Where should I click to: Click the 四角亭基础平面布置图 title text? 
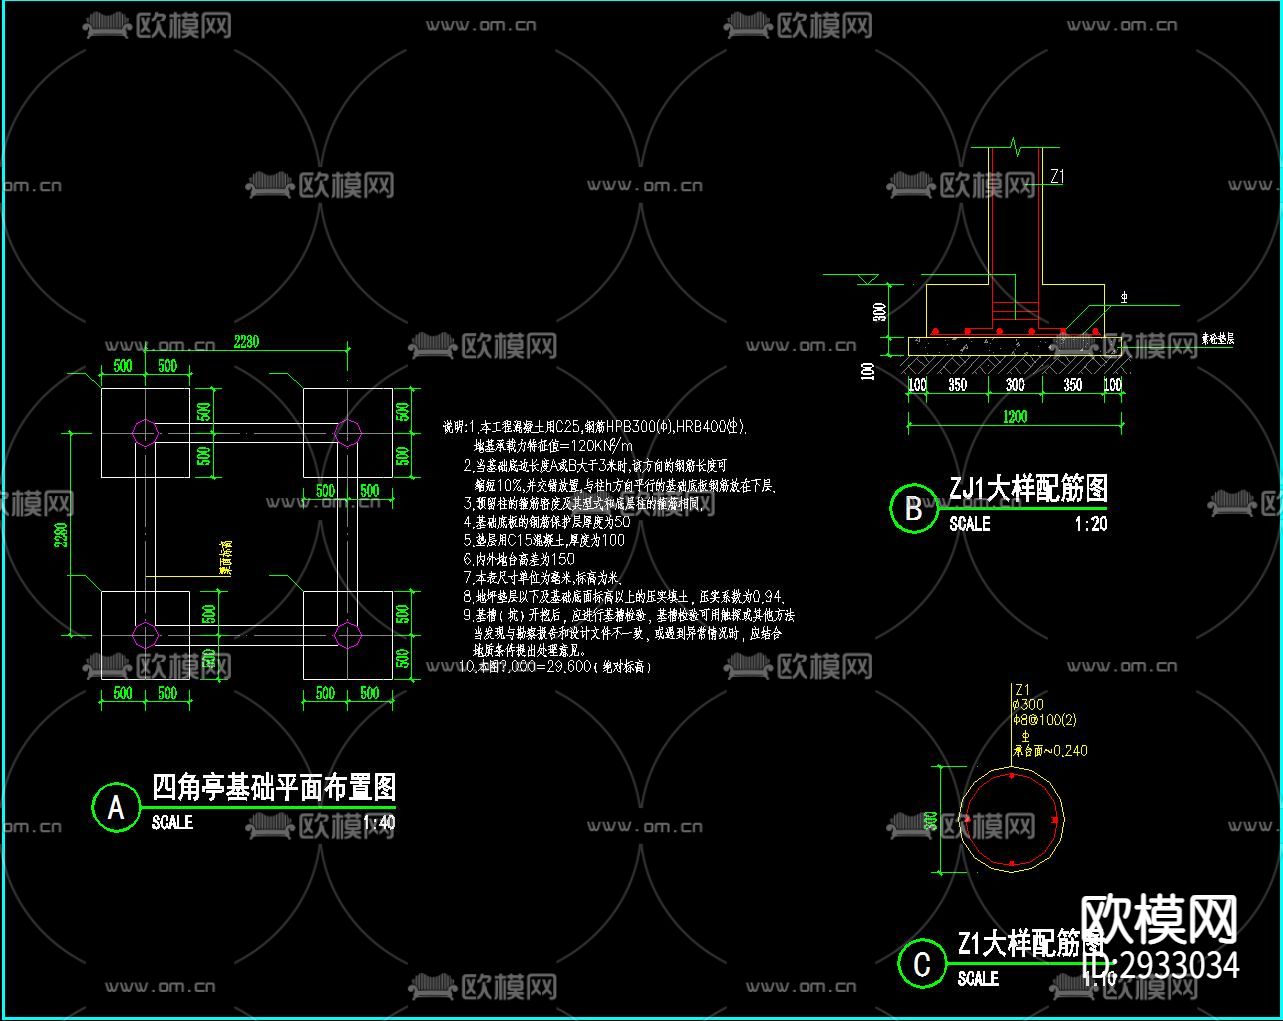(x=273, y=789)
